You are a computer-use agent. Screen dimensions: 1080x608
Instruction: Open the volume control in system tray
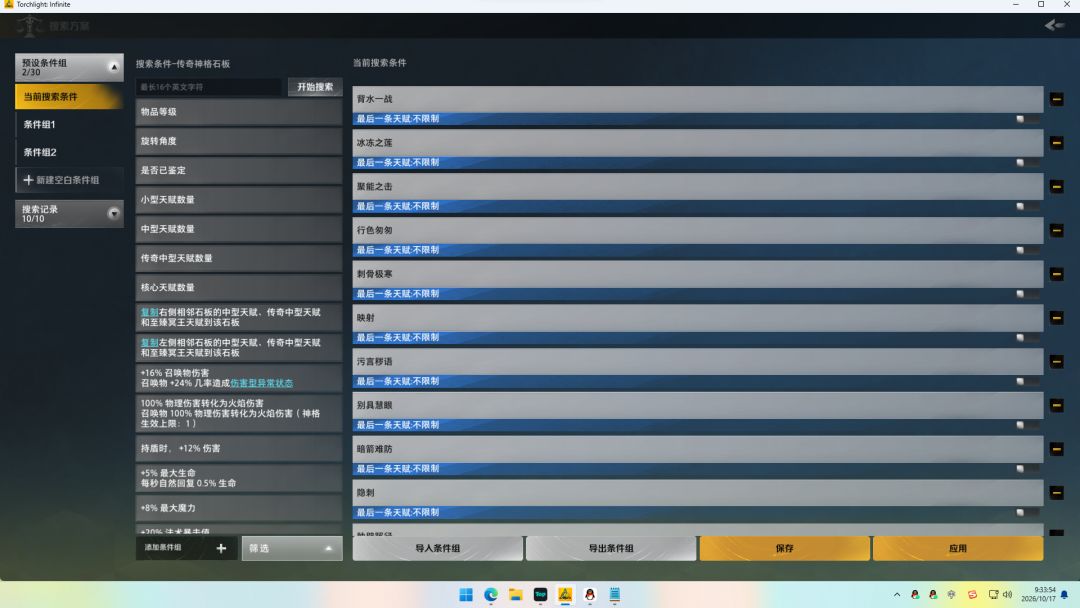1008,594
